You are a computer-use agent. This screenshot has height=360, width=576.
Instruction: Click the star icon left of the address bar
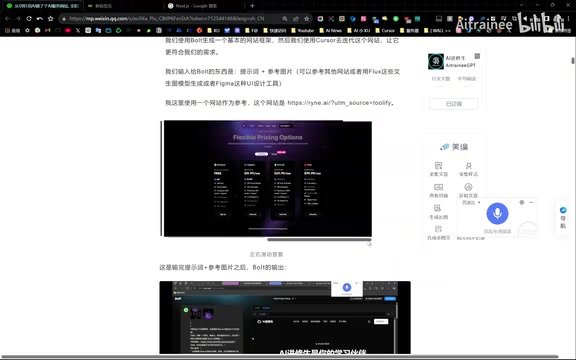tap(50, 18)
